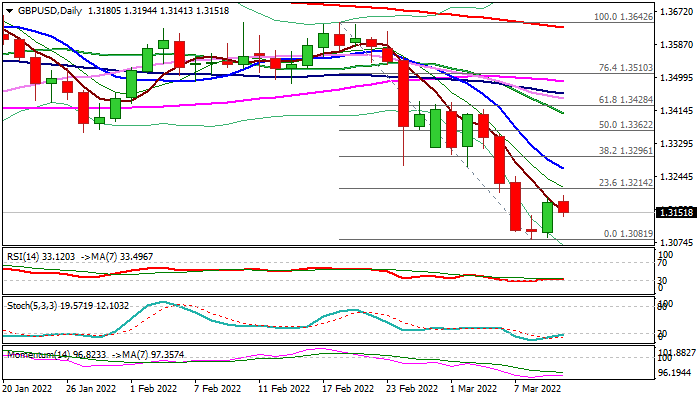Click price axis value 1.30745
This screenshot has height=400, width=700.
tap(677, 243)
